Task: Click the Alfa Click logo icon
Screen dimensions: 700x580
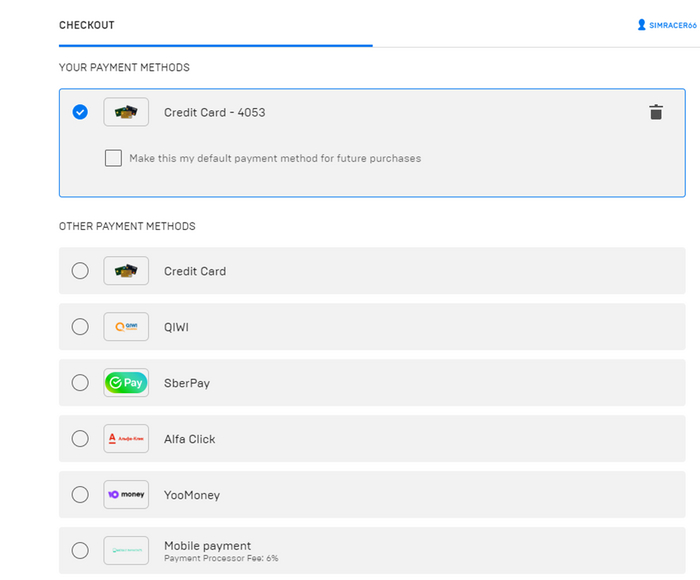Action: [x=126, y=439]
